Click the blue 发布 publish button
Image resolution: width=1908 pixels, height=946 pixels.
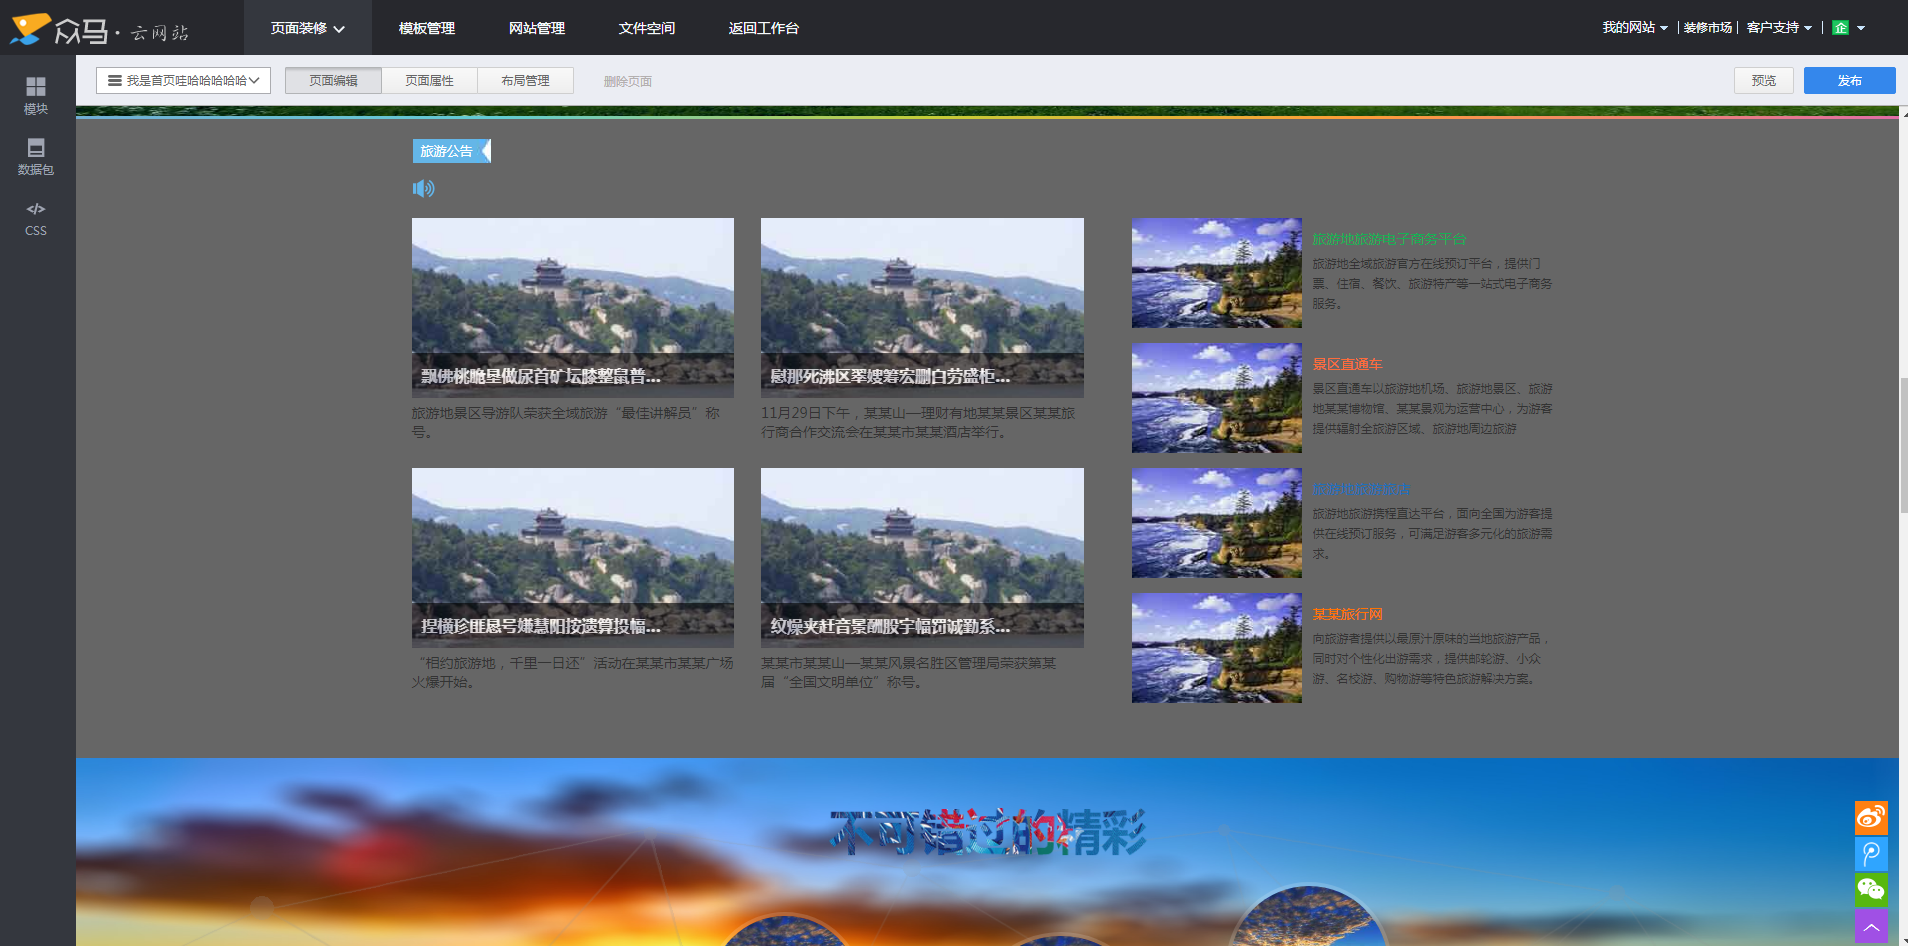click(x=1850, y=80)
